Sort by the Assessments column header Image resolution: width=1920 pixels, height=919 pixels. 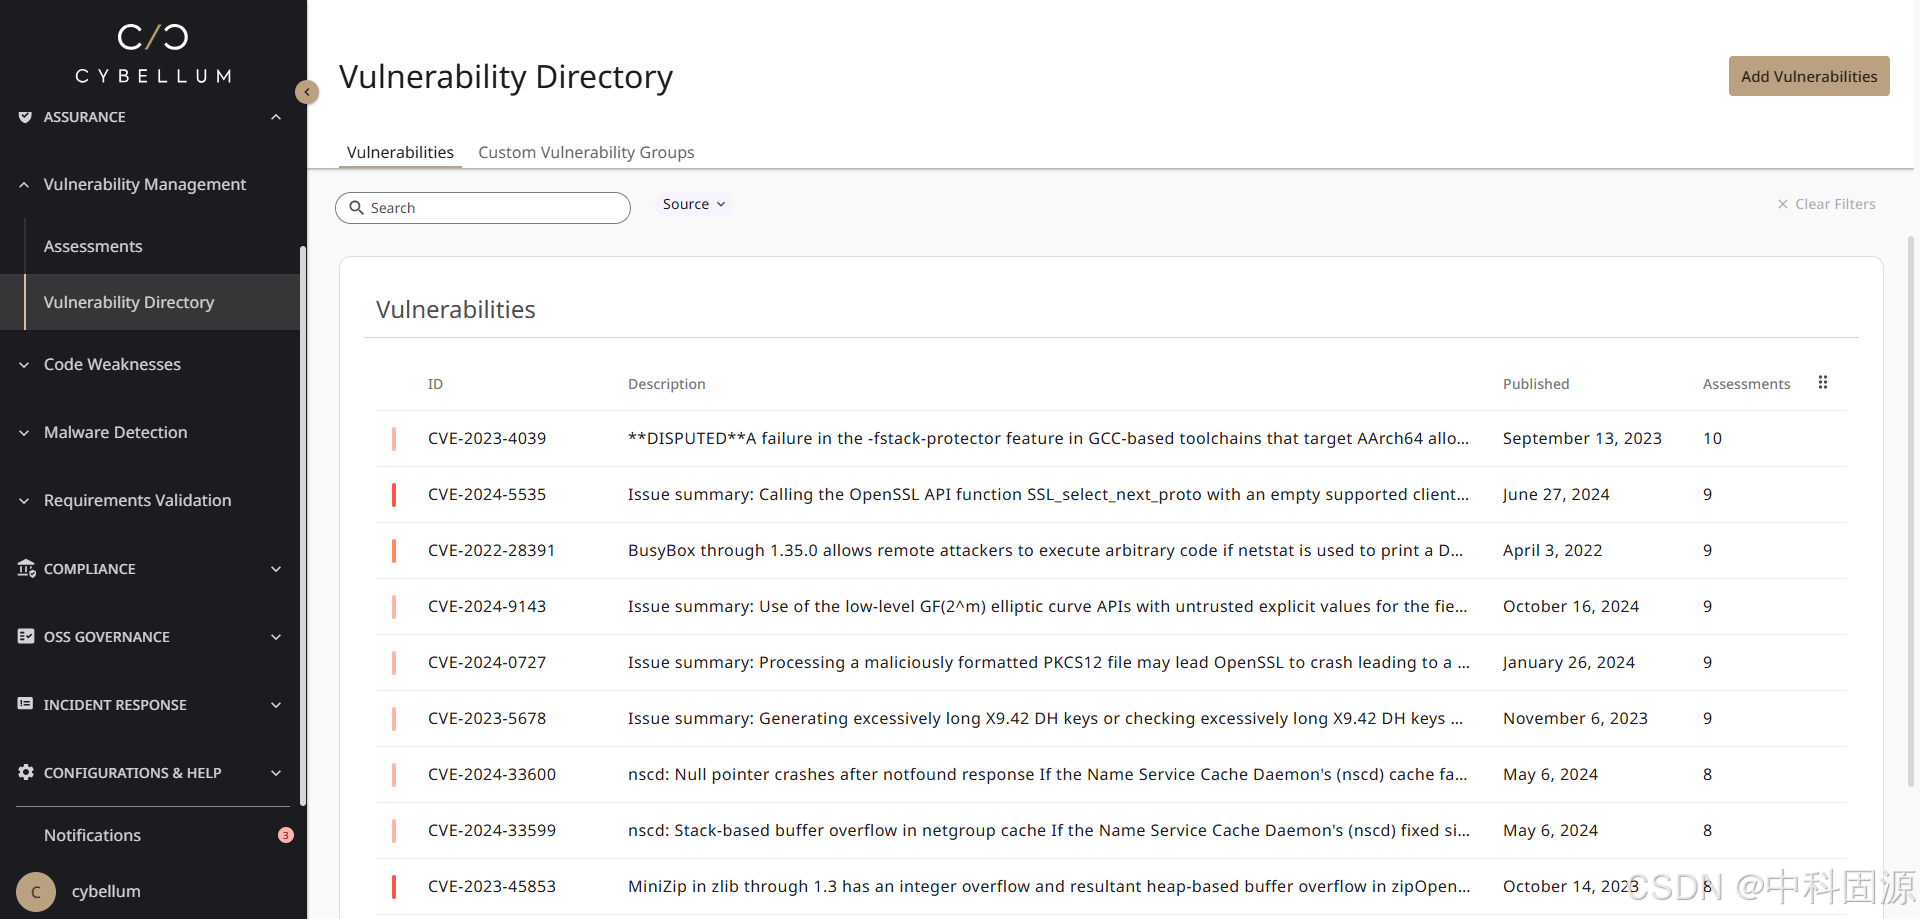1746,384
